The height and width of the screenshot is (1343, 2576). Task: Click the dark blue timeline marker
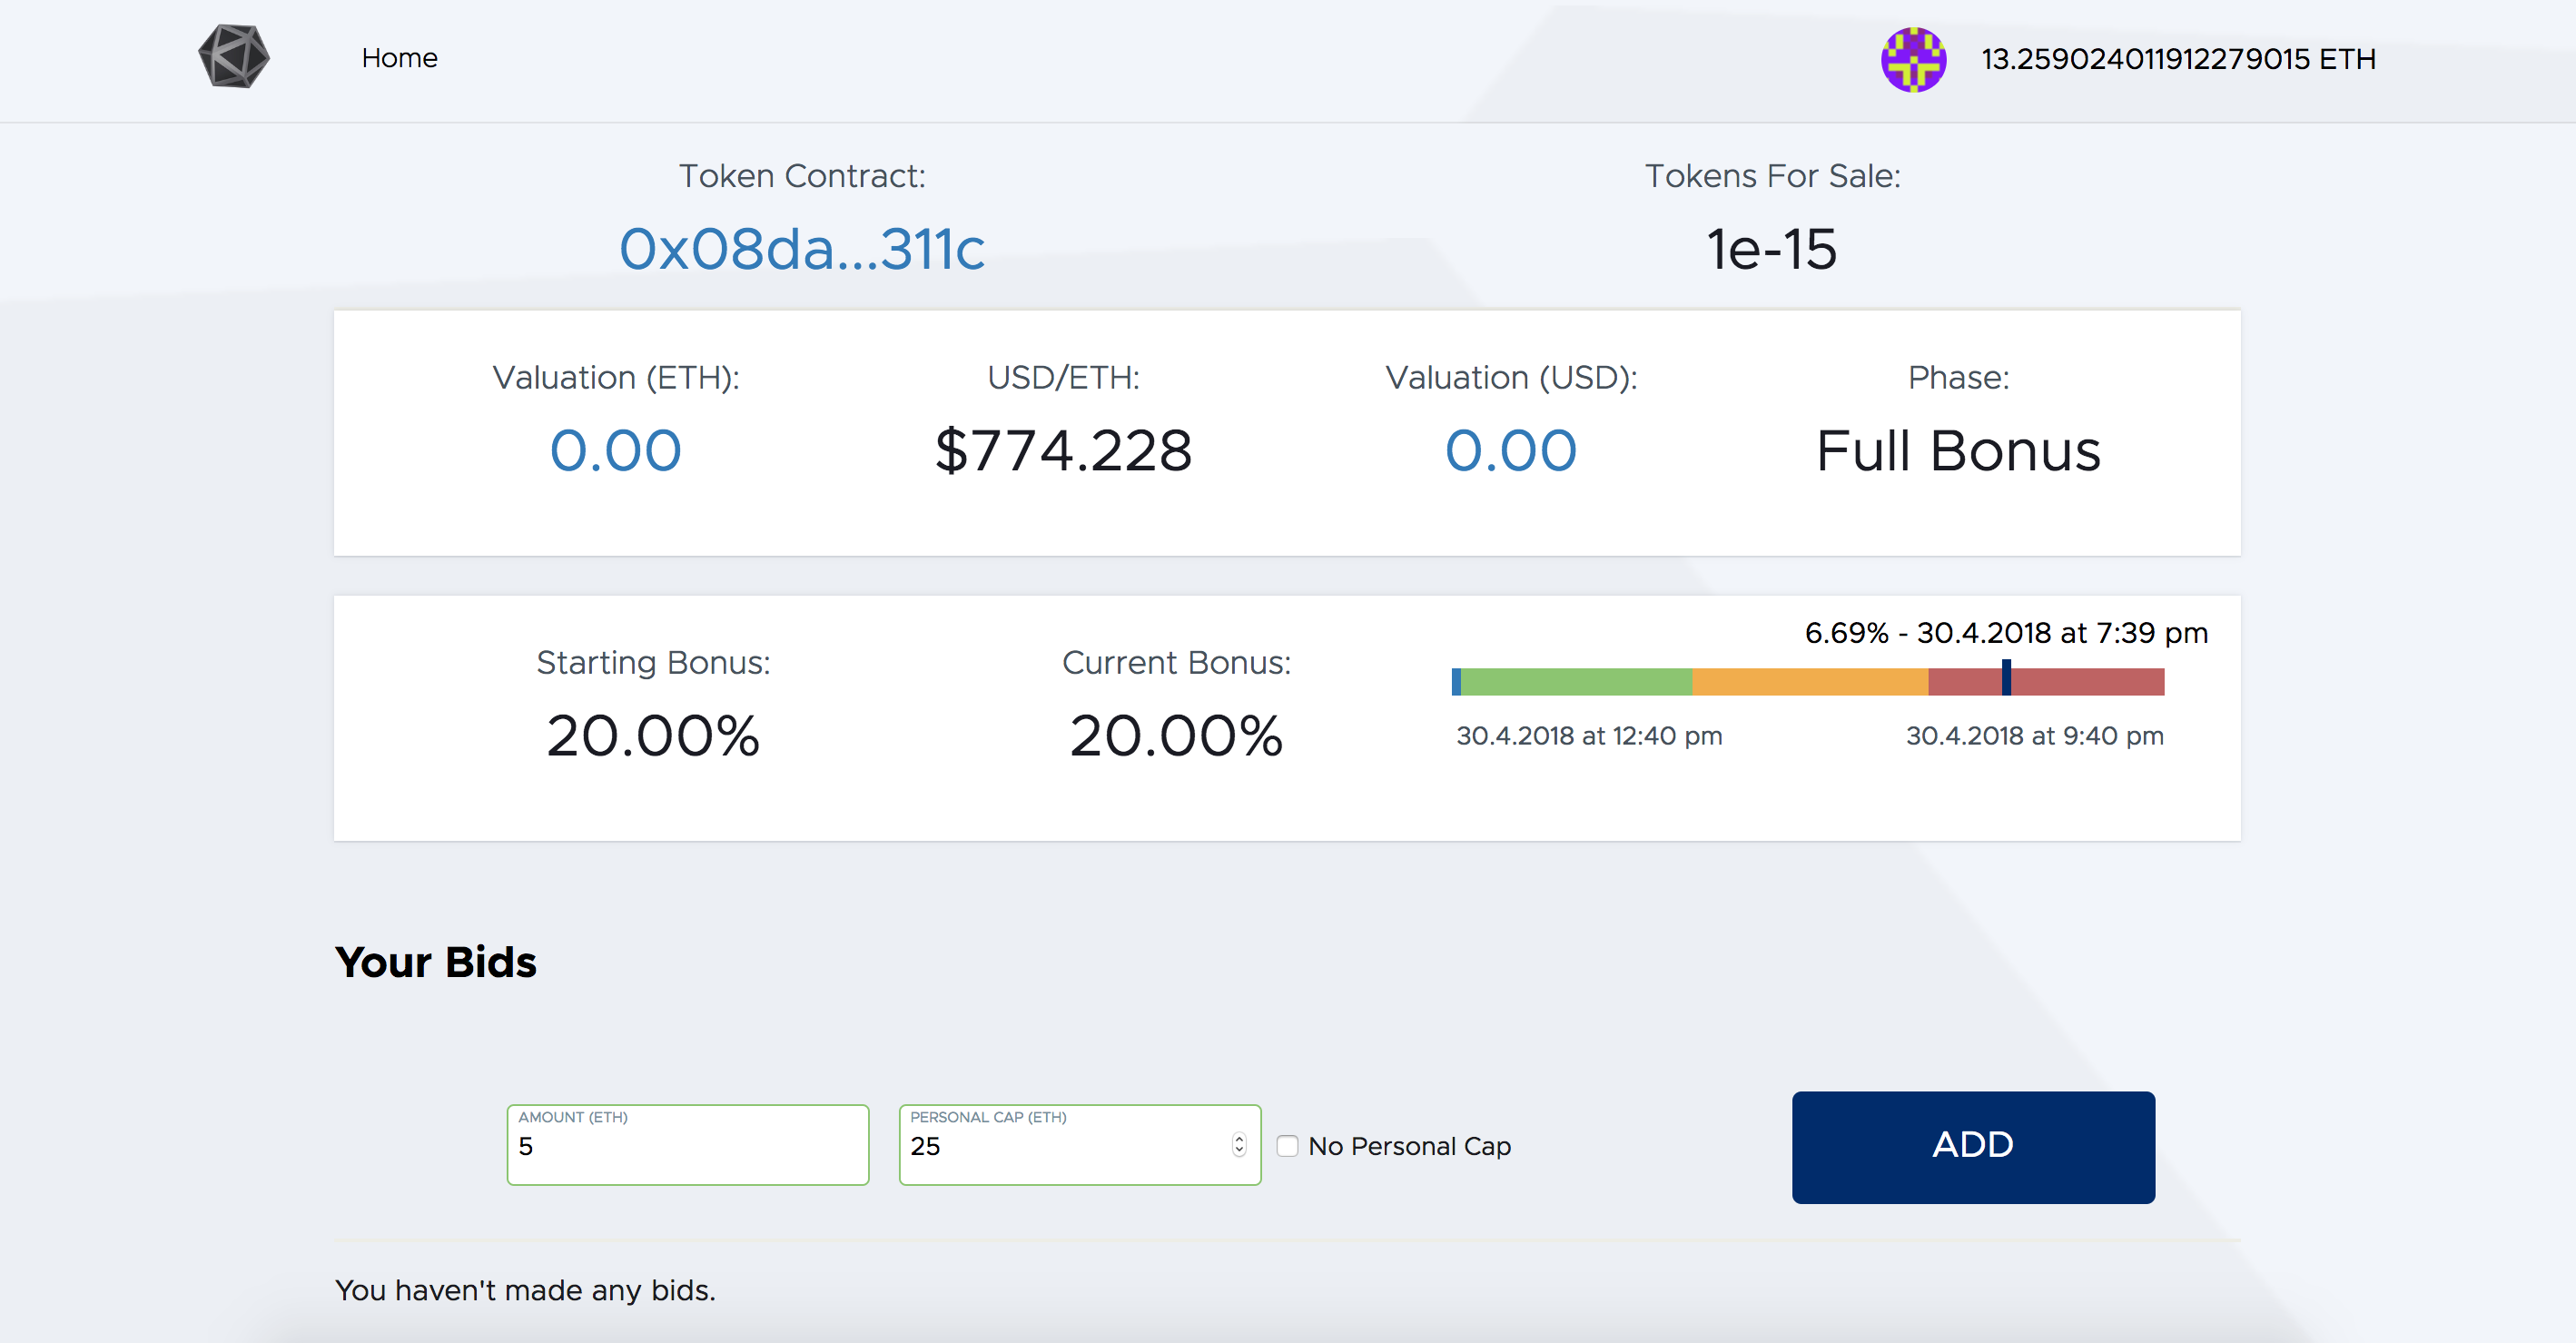pyautogui.click(x=2005, y=678)
